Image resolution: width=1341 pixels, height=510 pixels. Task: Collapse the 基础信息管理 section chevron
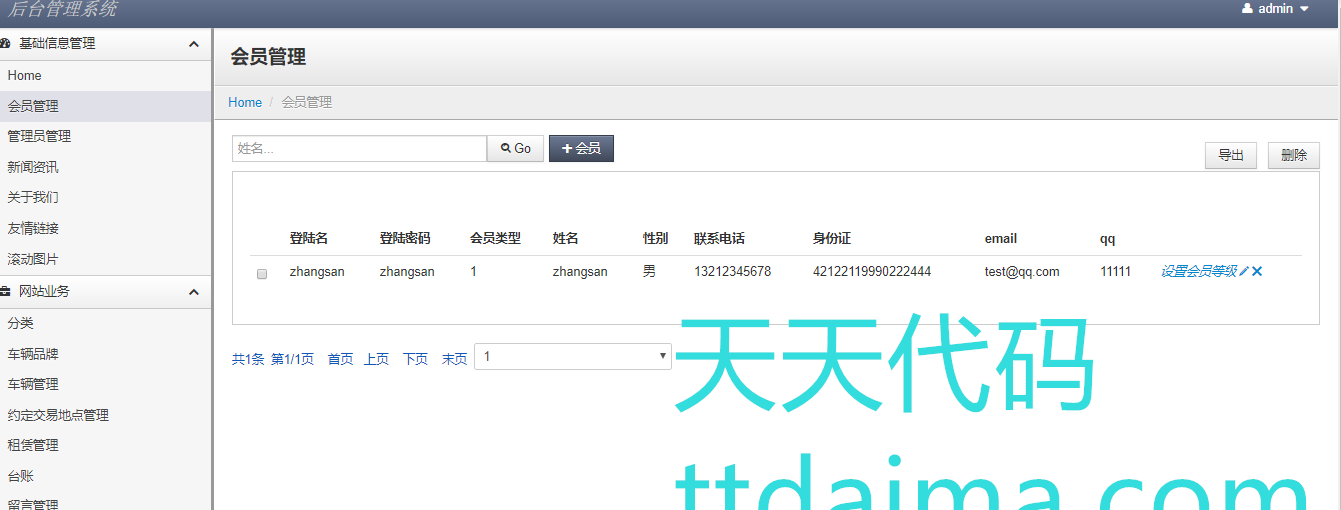(193, 44)
